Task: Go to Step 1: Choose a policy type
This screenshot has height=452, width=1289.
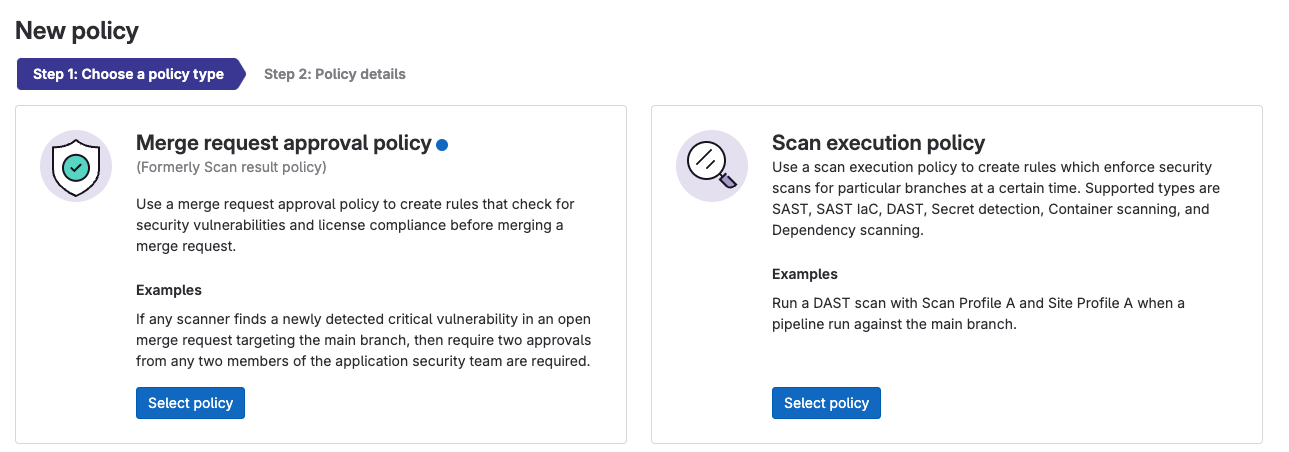Action: click(x=128, y=74)
